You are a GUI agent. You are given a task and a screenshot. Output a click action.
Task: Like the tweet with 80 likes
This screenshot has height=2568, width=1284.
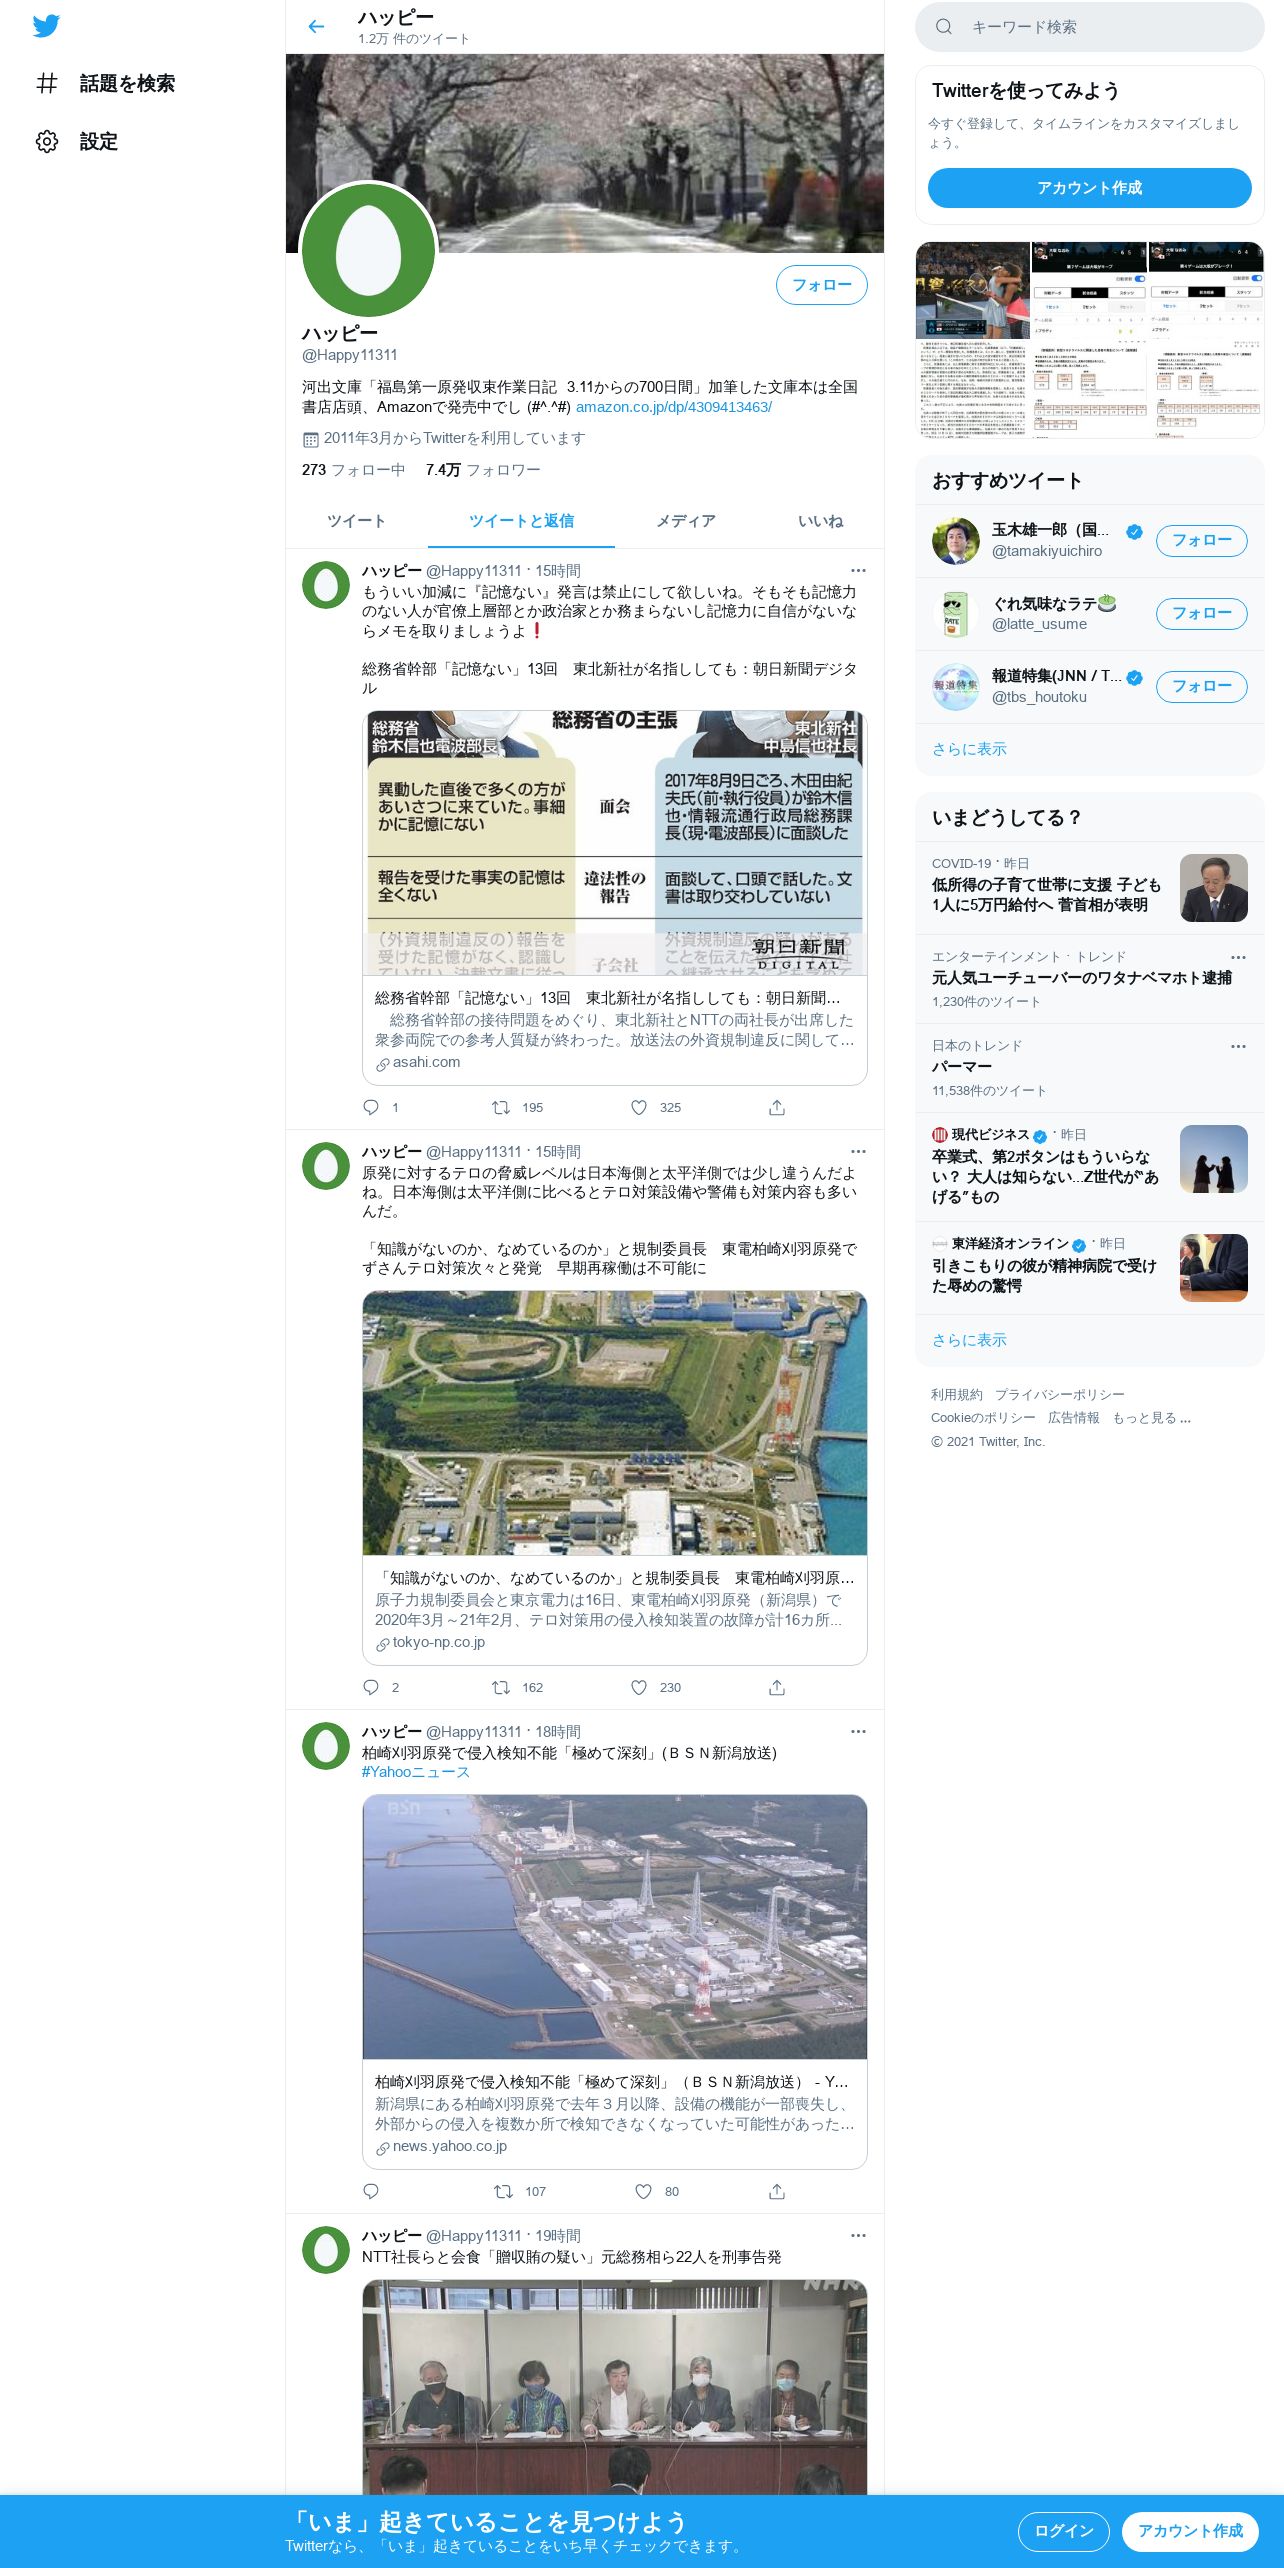tap(644, 2191)
